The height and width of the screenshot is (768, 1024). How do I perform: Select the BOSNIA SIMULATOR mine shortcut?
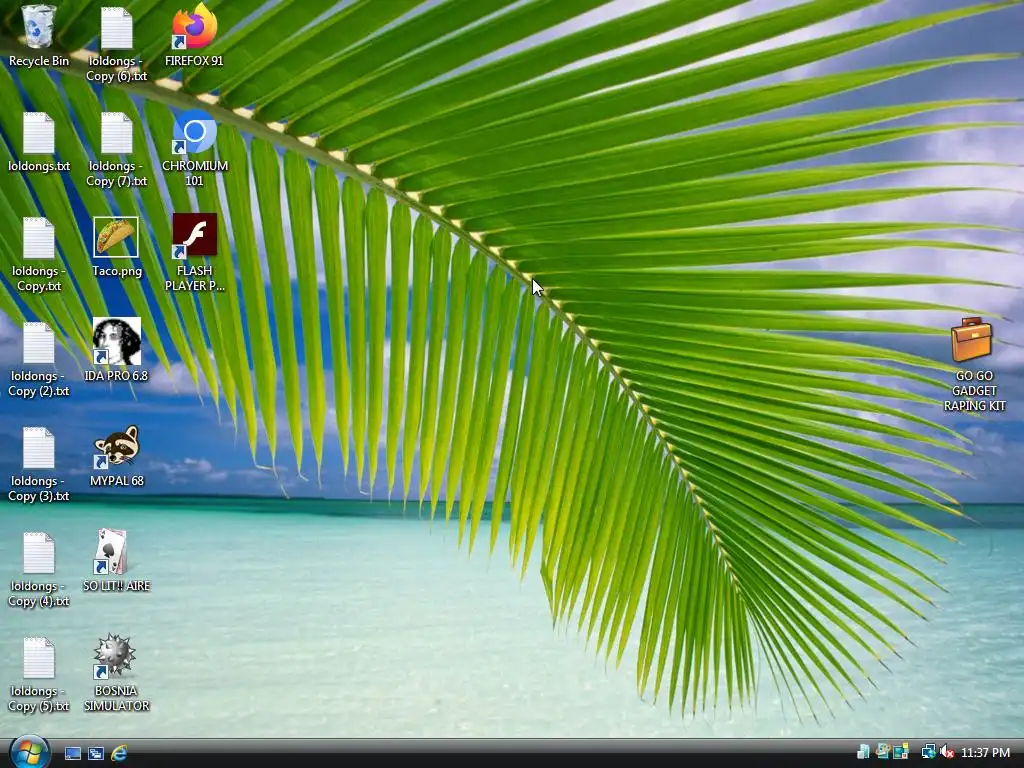pyautogui.click(x=116, y=673)
